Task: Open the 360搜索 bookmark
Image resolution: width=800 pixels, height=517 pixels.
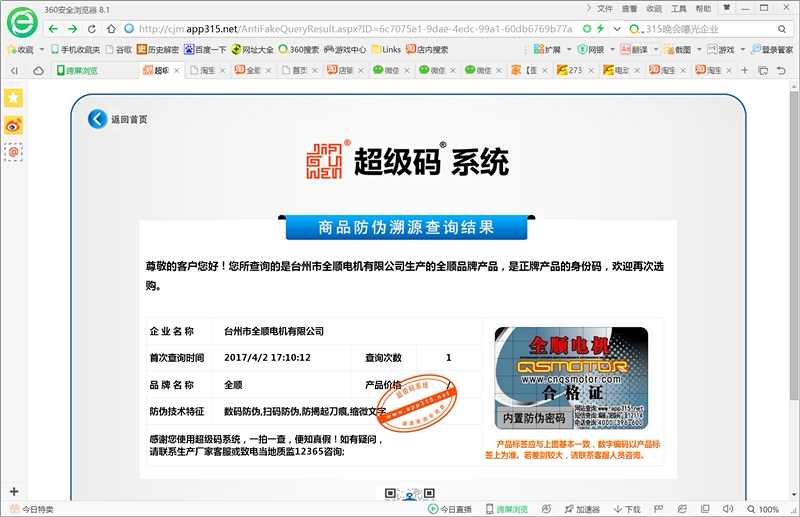Action: coord(298,50)
